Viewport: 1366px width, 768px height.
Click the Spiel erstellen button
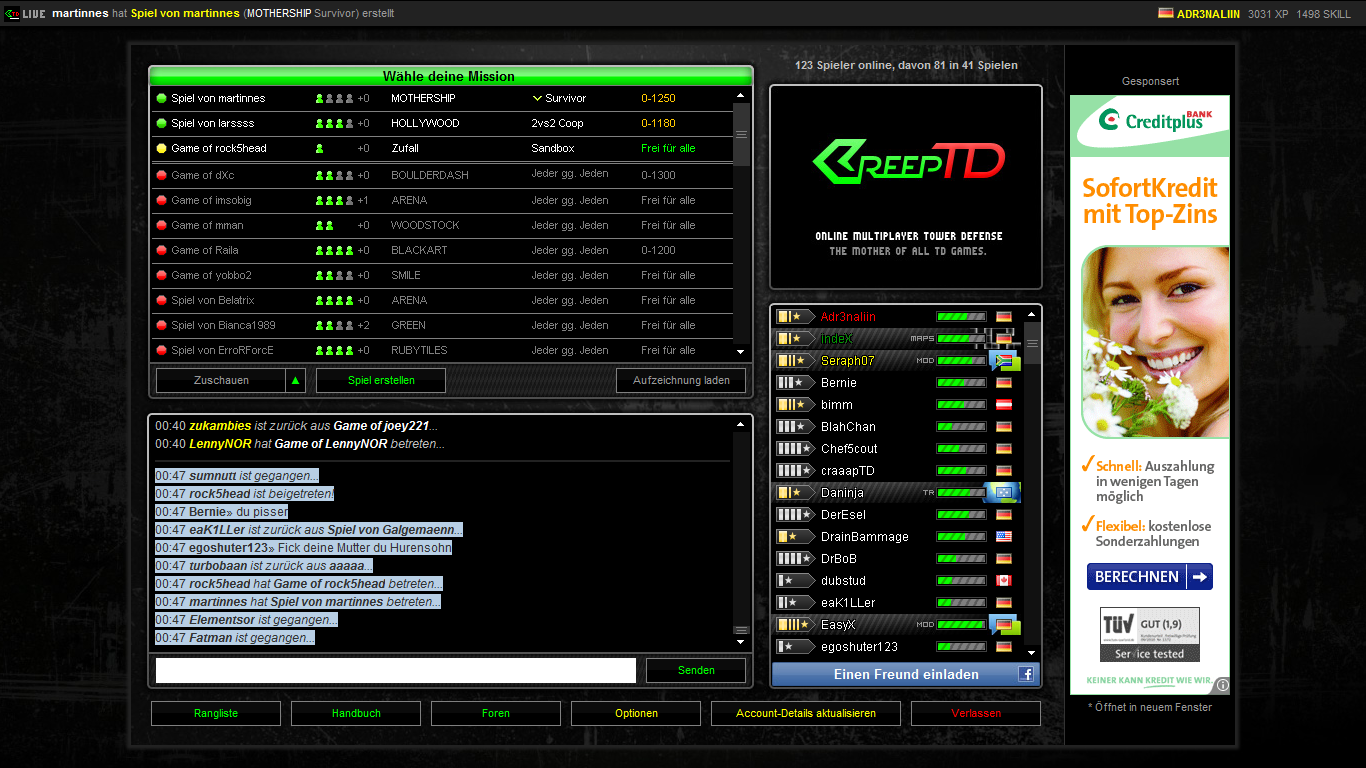(x=381, y=380)
